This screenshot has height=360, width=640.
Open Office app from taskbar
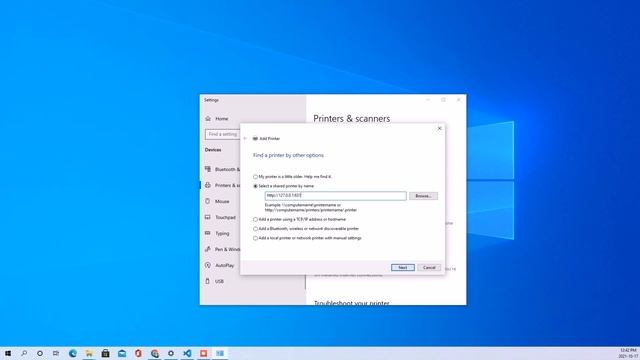[x=138, y=353]
